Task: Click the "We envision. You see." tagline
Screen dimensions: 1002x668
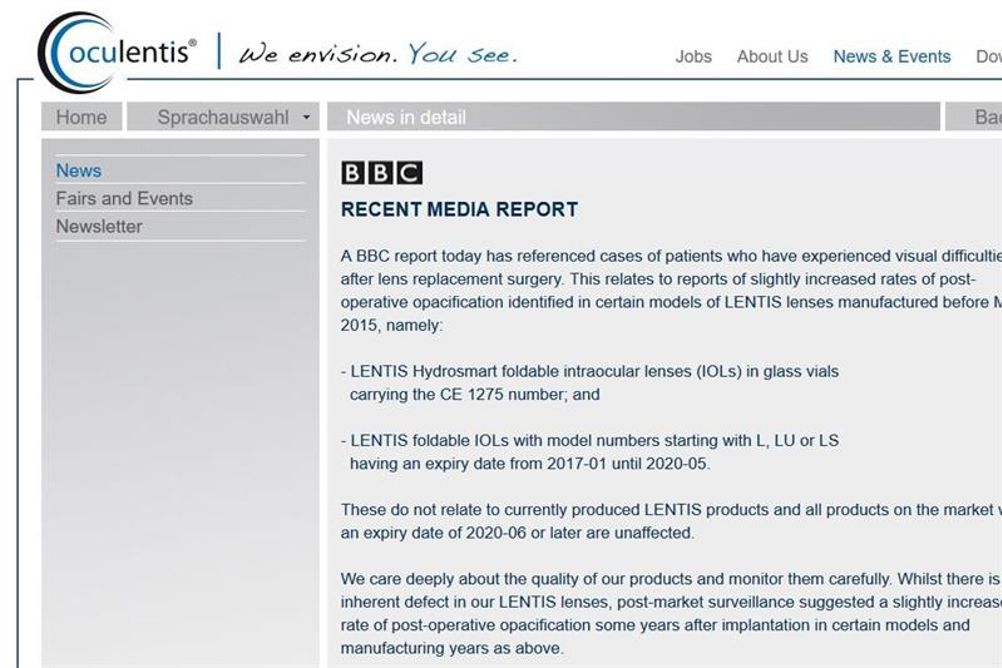Action: (378, 54)
